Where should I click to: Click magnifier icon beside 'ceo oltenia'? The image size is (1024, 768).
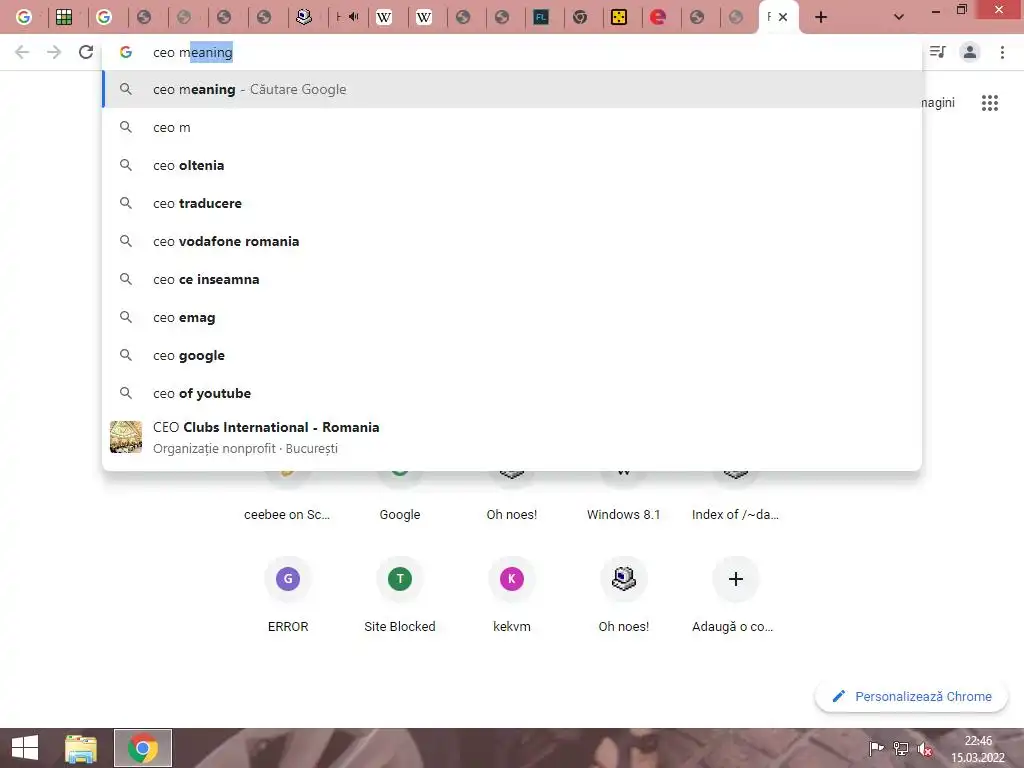(126, 165)
